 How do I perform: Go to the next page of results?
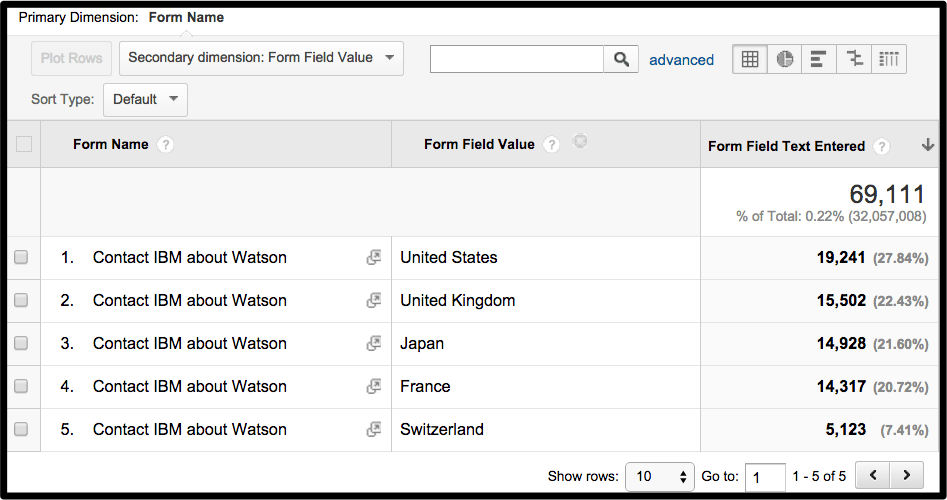point(907,475)
